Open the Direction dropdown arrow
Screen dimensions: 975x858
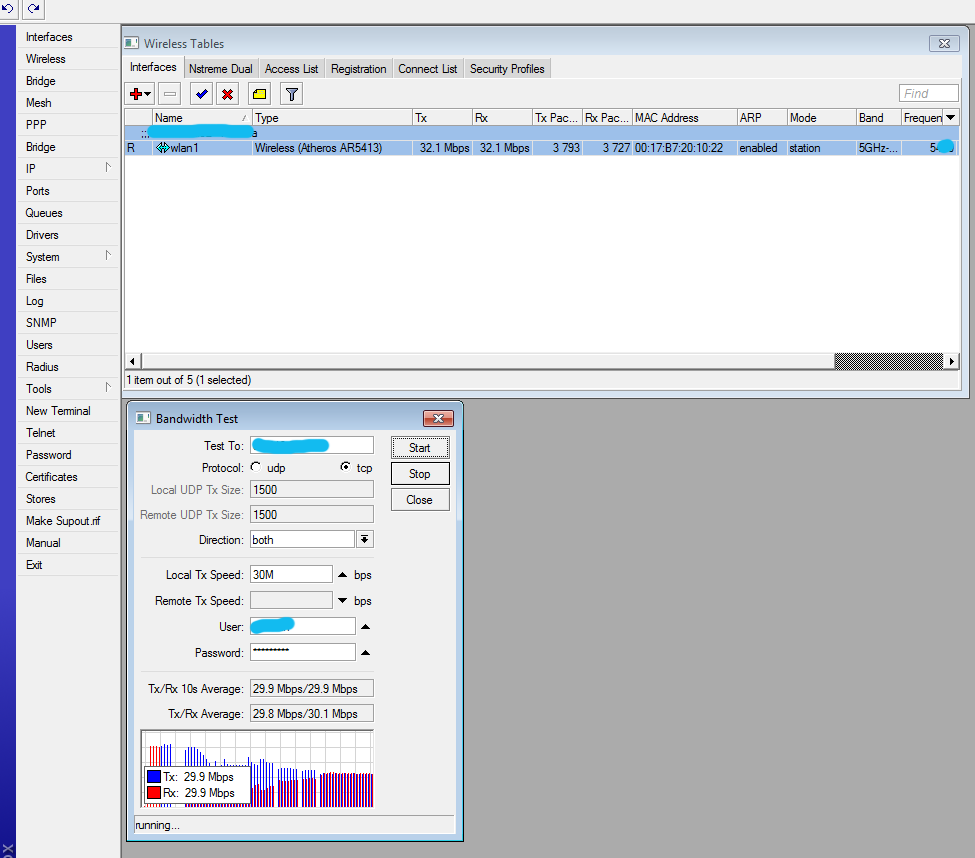365,540
